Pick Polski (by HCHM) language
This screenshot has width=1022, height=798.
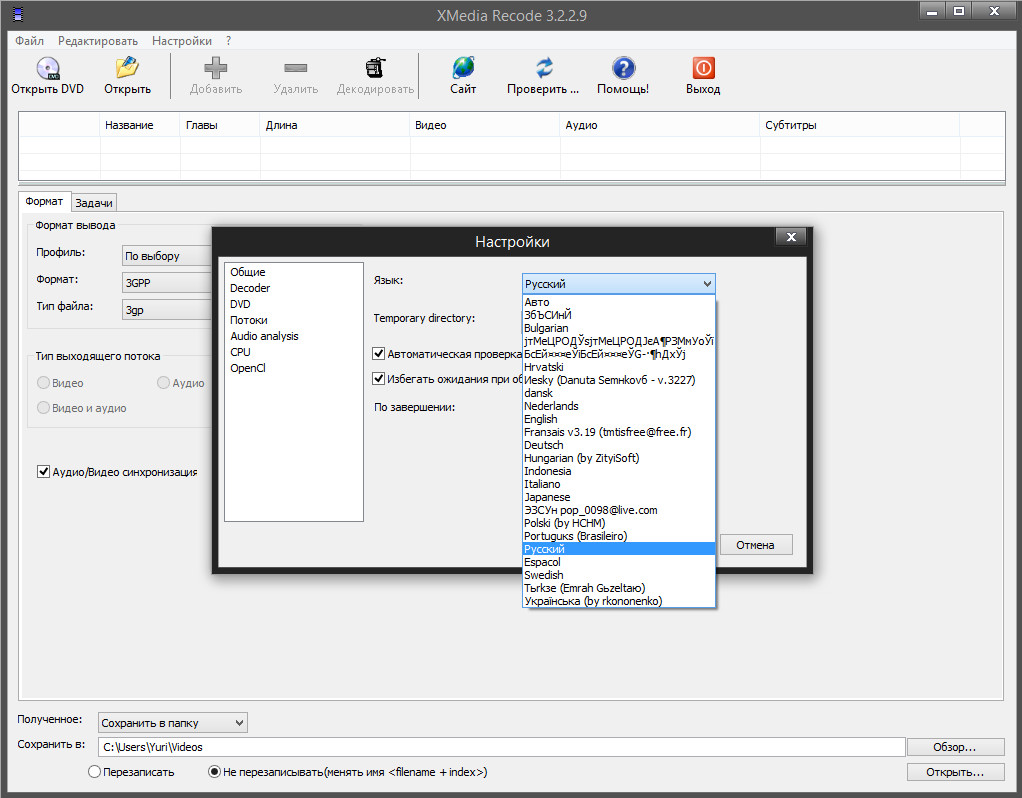coord(619,523)
